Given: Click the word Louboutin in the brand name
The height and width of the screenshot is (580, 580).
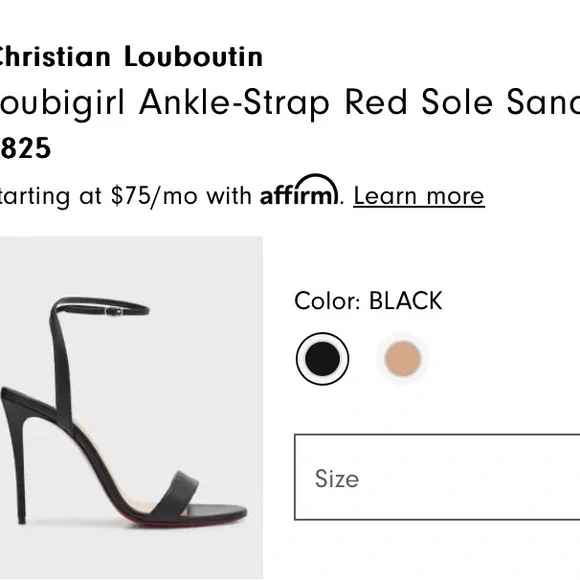Looking at the screenshot, I should [x=193, y=57].
